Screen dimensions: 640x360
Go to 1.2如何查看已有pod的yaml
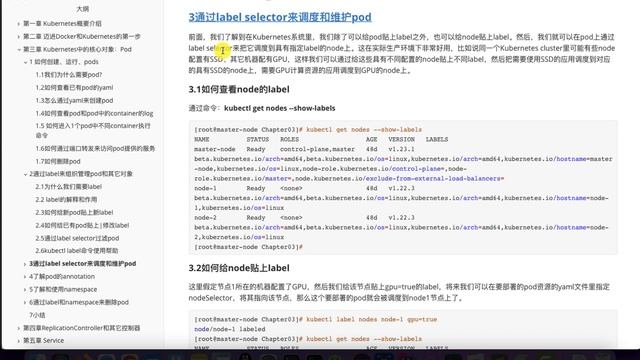[x=74, y=87]
